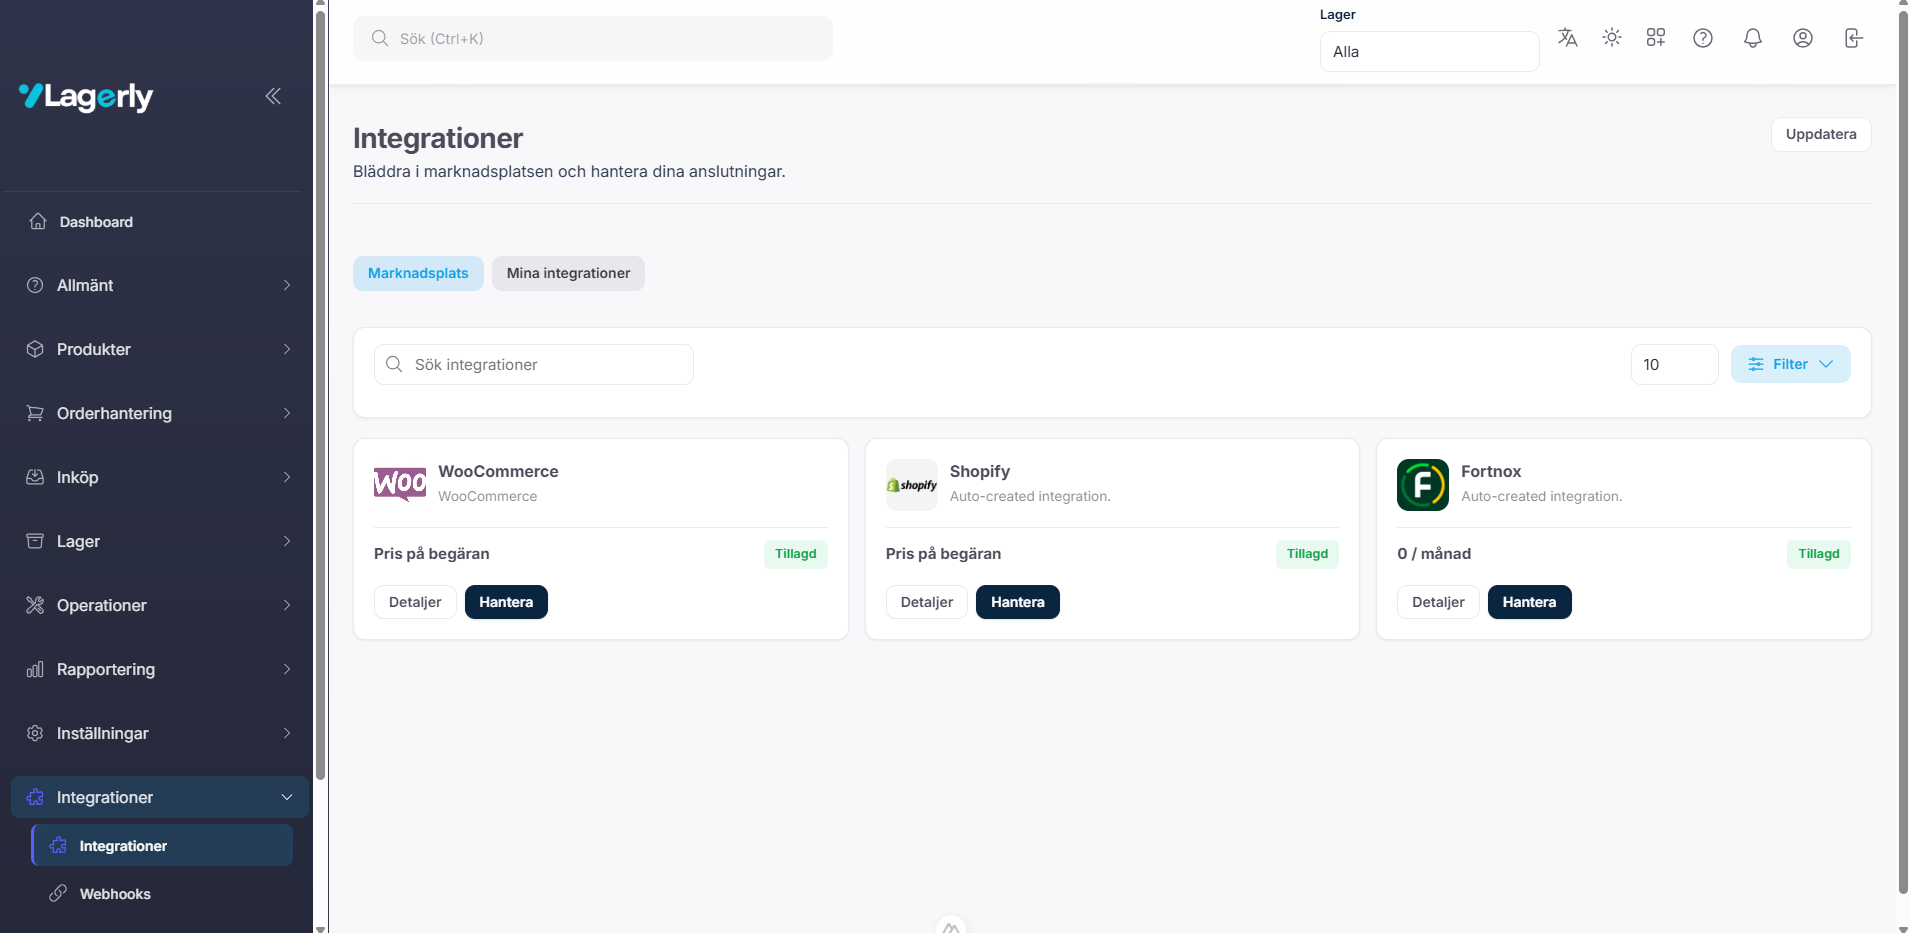Select the Marknadsplats tab
1910x933 pixels.
418,272
